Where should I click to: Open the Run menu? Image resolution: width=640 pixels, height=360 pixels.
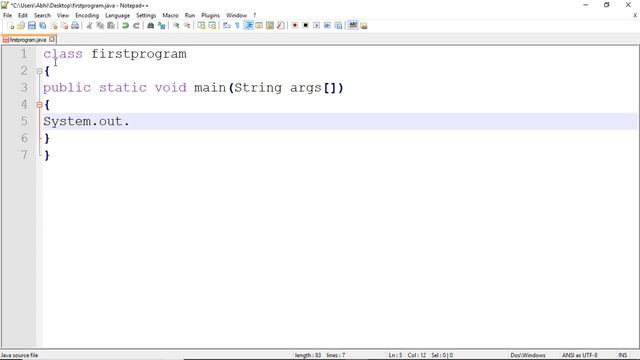click(x=190, y=16)
